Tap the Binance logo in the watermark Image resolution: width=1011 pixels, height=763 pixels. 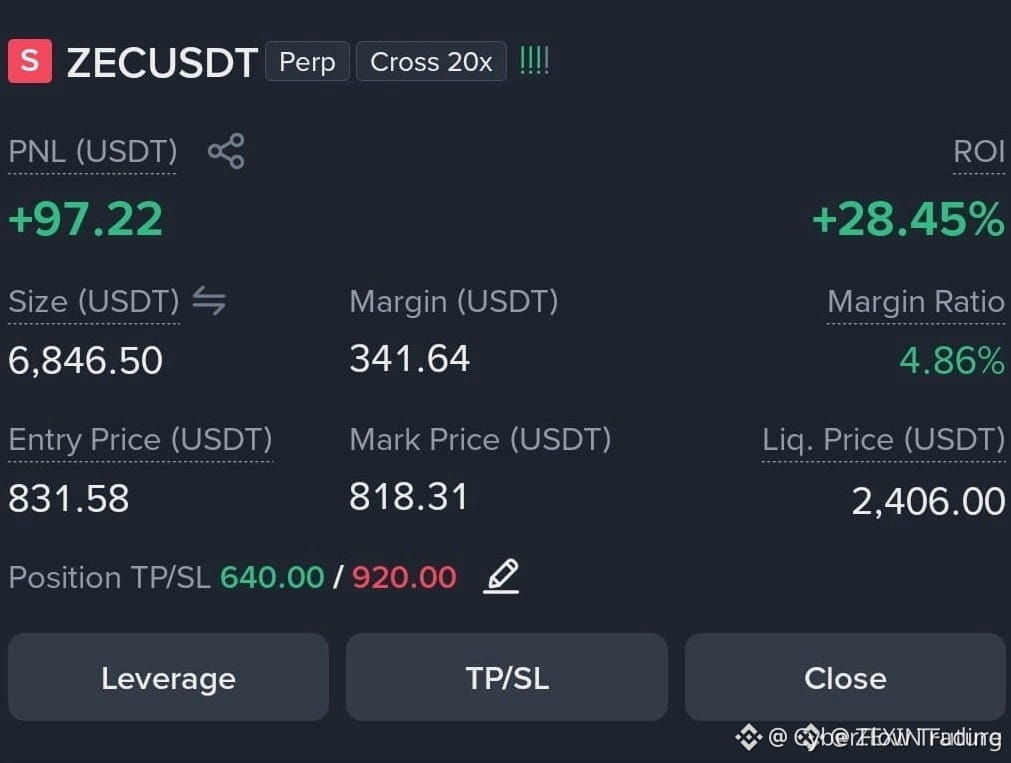748,737
